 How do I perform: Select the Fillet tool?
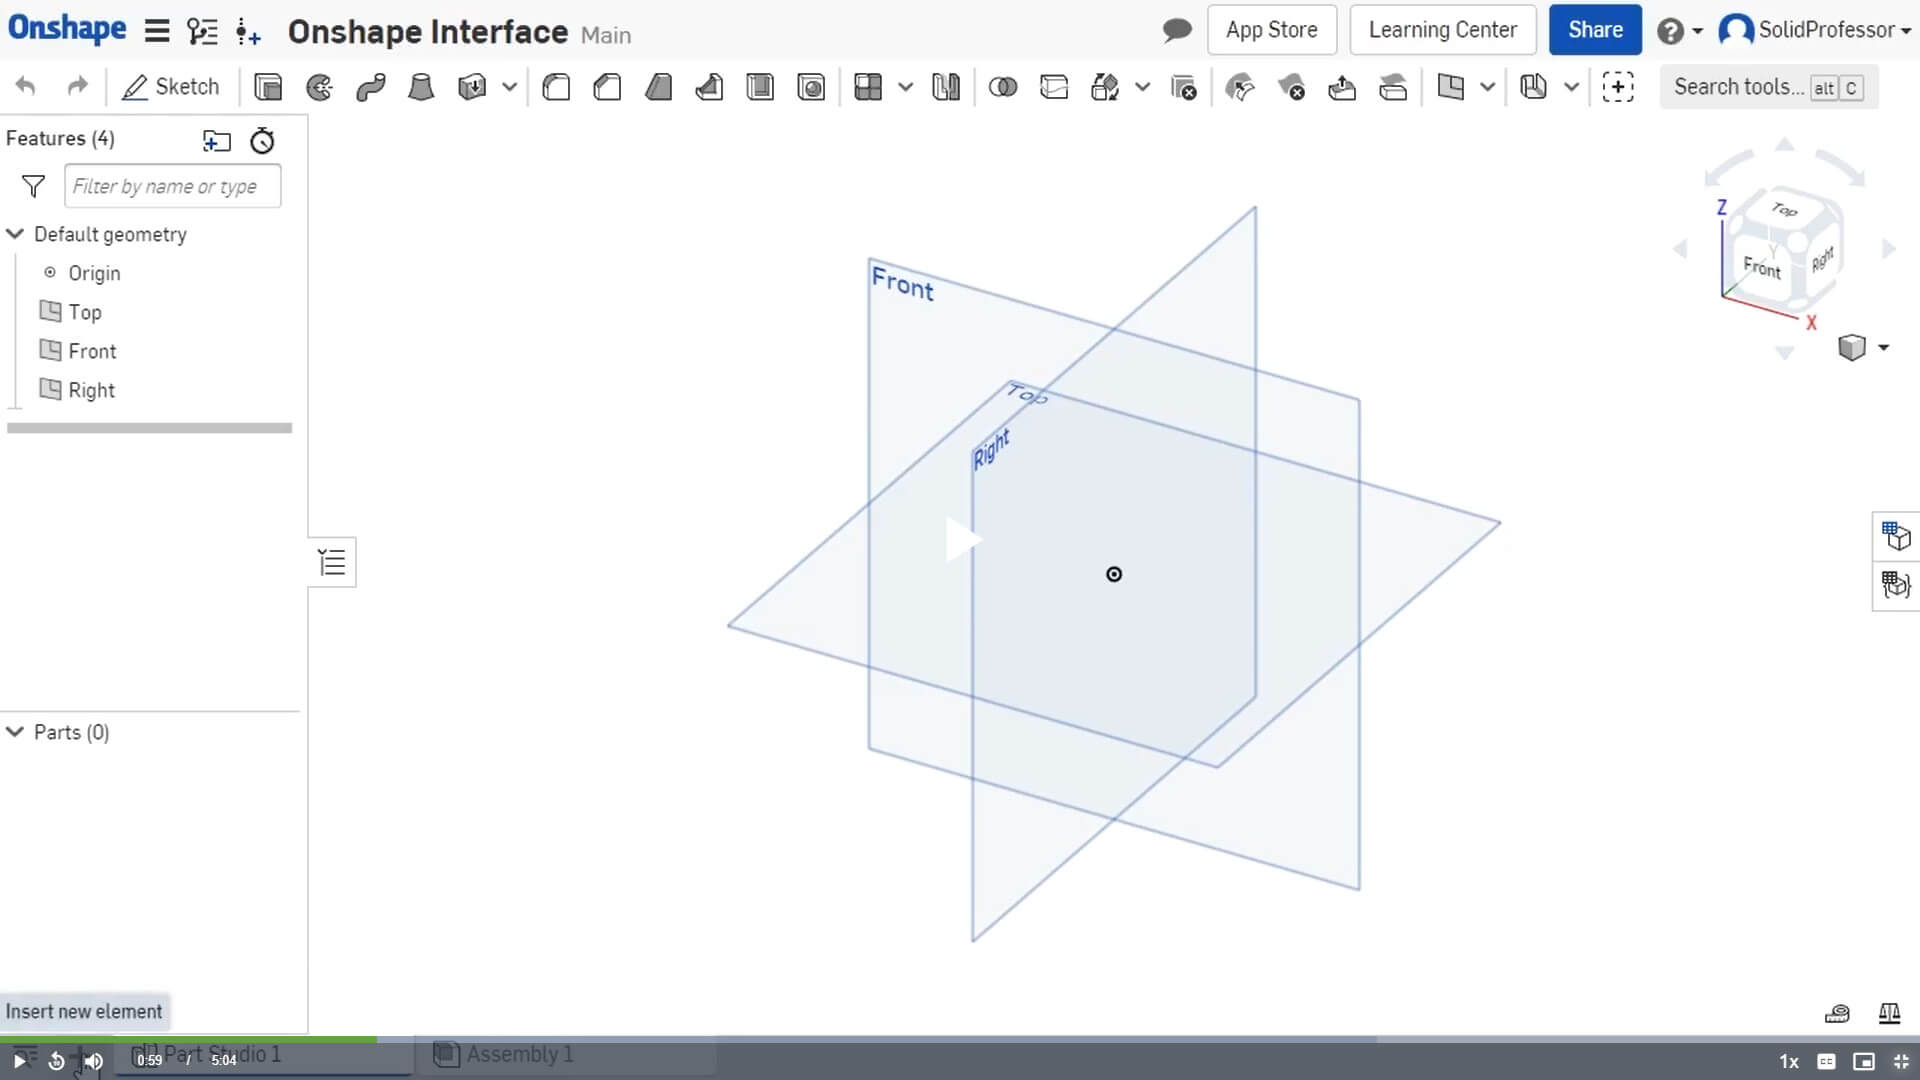coord(556,87)
